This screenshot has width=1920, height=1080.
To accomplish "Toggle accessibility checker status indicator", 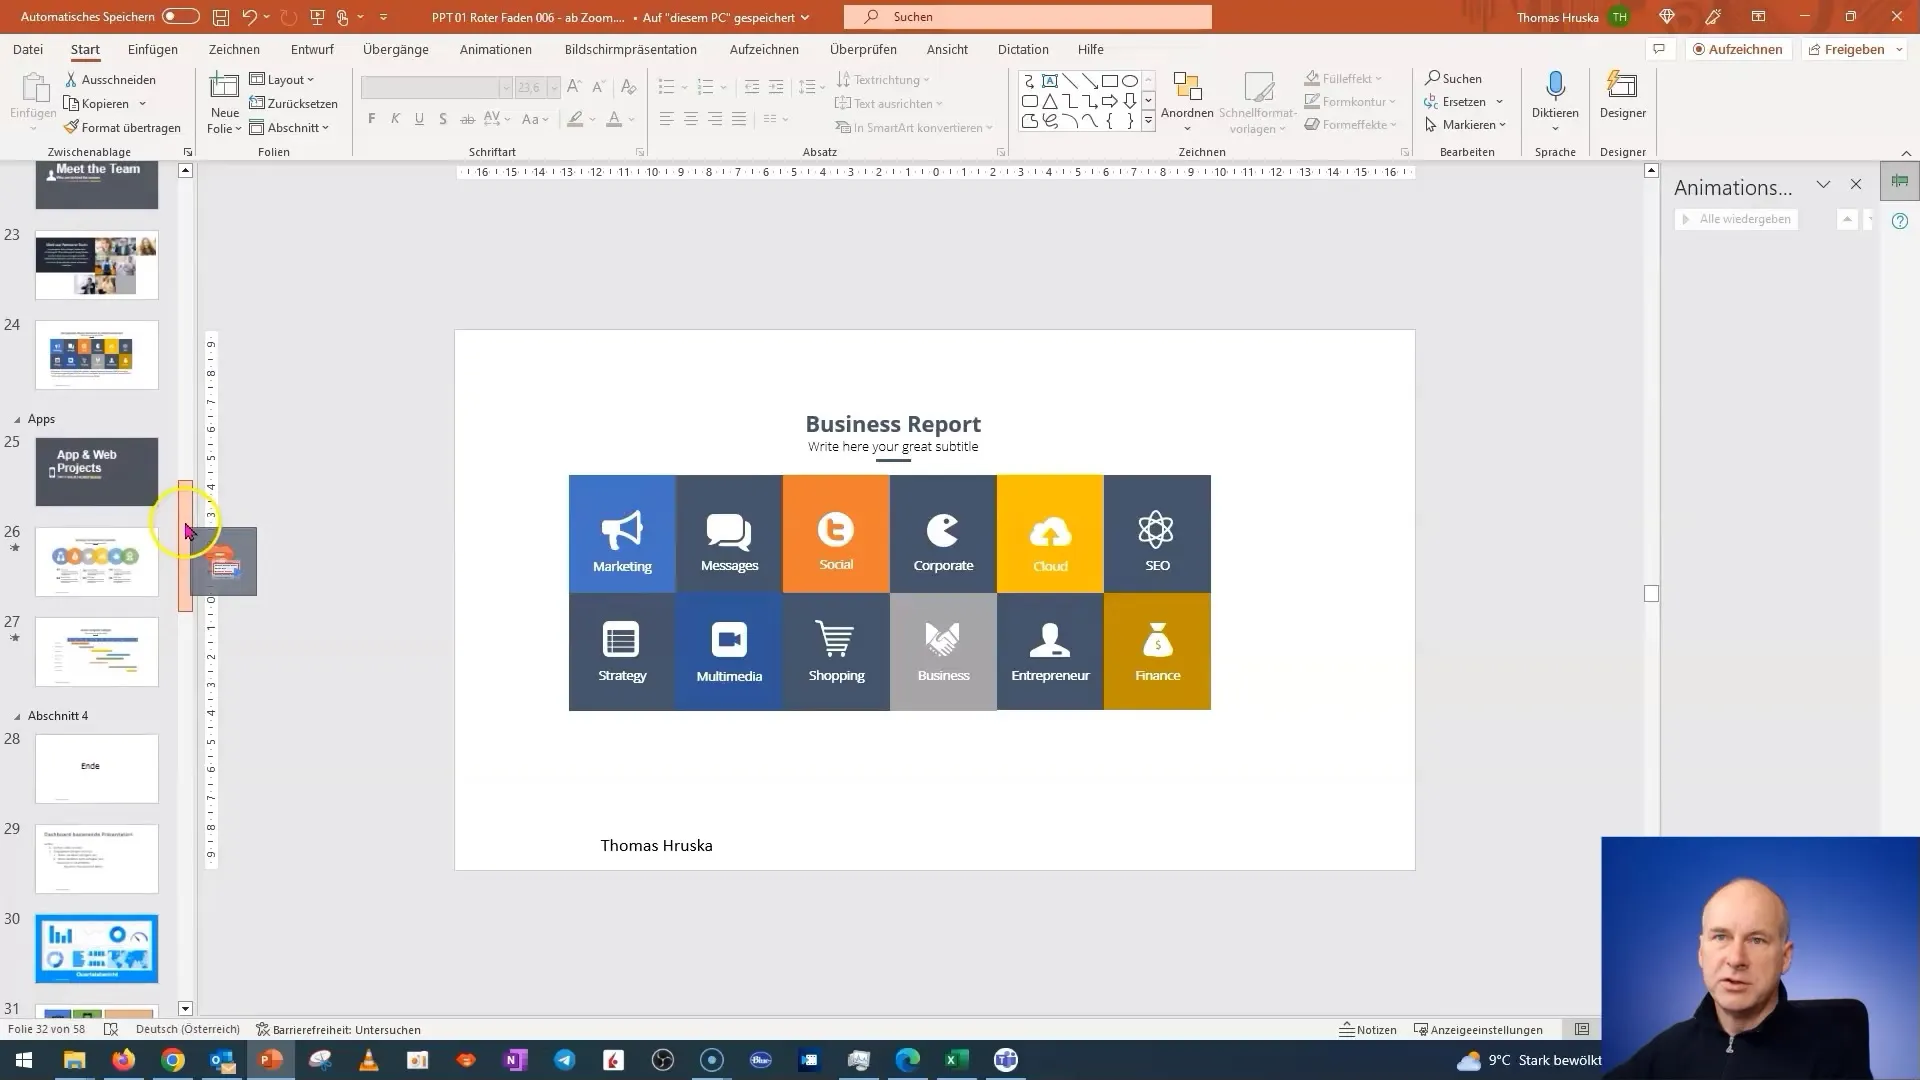I will tap(338, 1030).
